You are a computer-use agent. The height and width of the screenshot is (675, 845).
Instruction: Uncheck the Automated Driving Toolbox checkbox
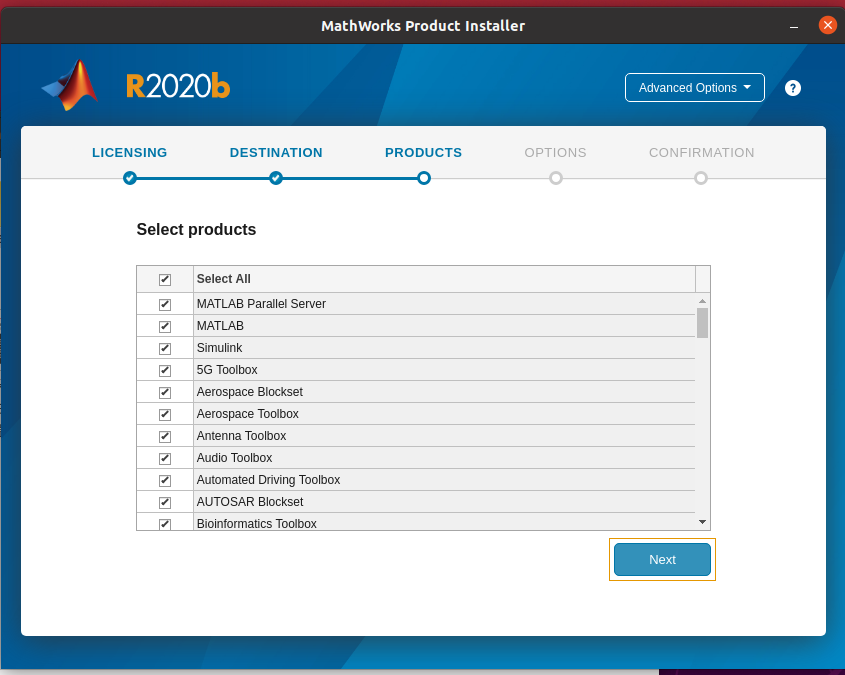pos(165,481)
